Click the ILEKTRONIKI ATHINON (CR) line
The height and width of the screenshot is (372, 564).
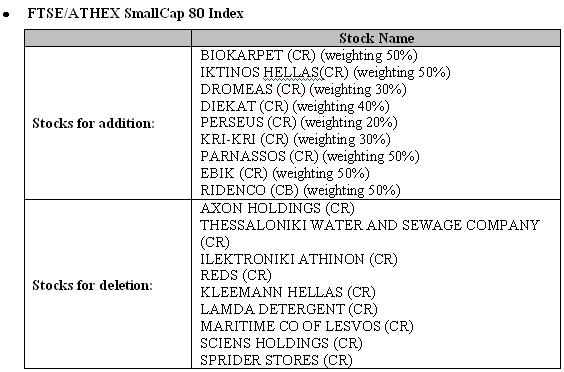tap(299, 259)
